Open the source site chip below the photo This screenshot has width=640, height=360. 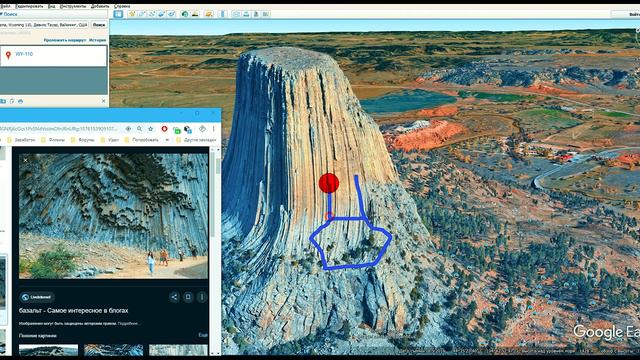(x=37, y=297)
